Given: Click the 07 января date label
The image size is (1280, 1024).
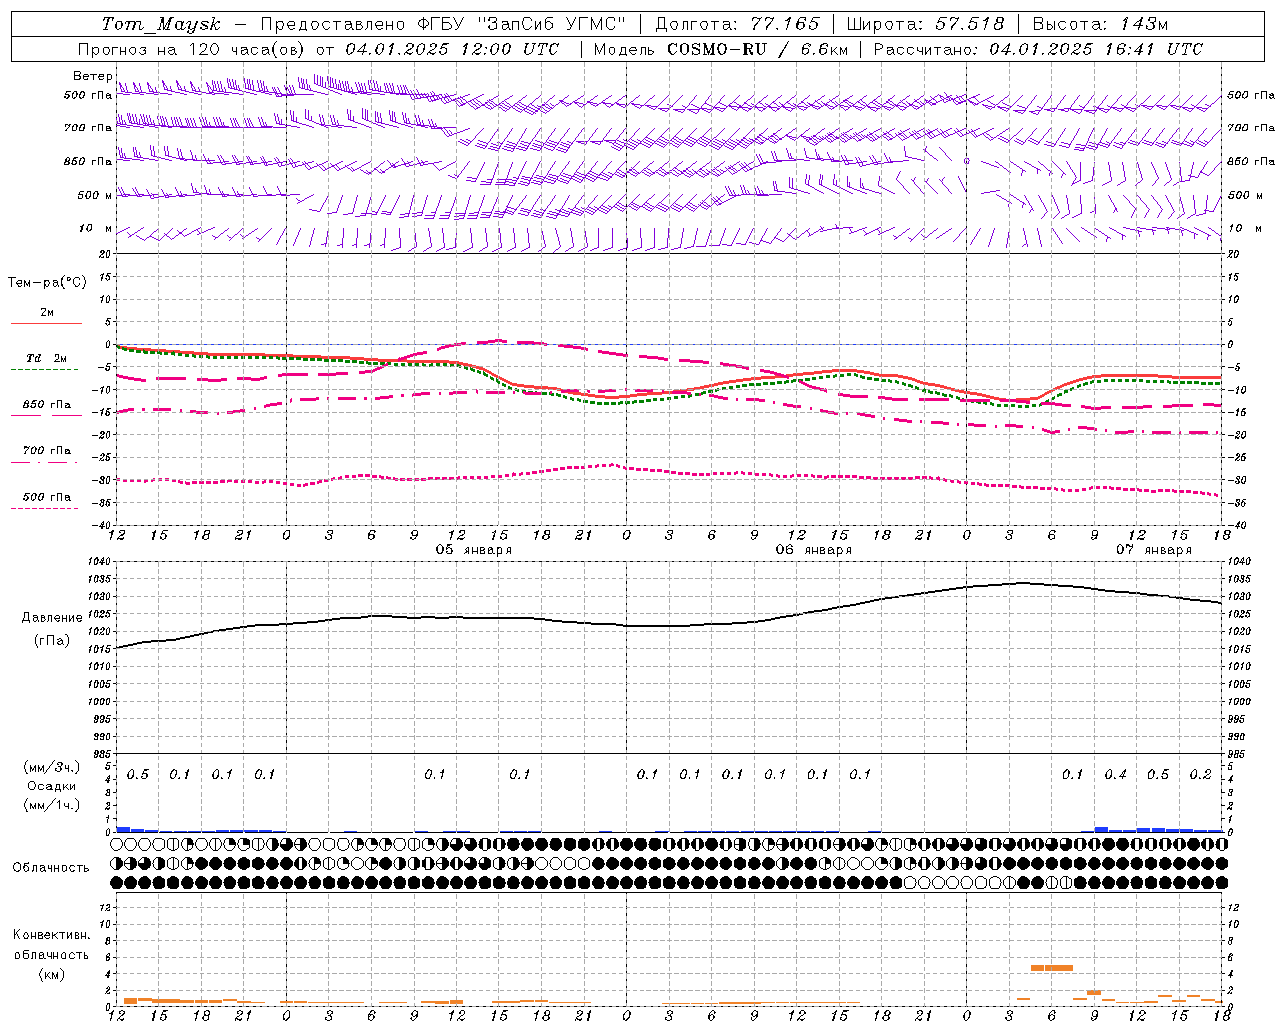Looking at the screenshot, I should pyautogui.click(x=1154, y=550).
